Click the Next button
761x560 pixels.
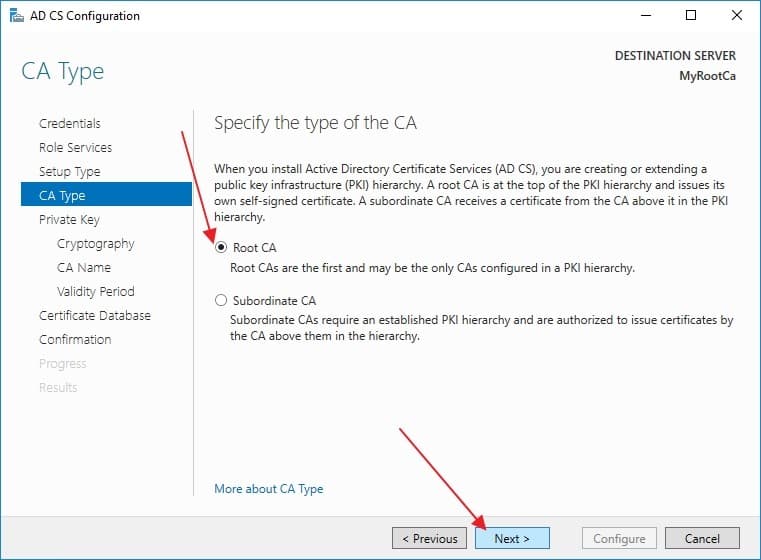point(512,538)
